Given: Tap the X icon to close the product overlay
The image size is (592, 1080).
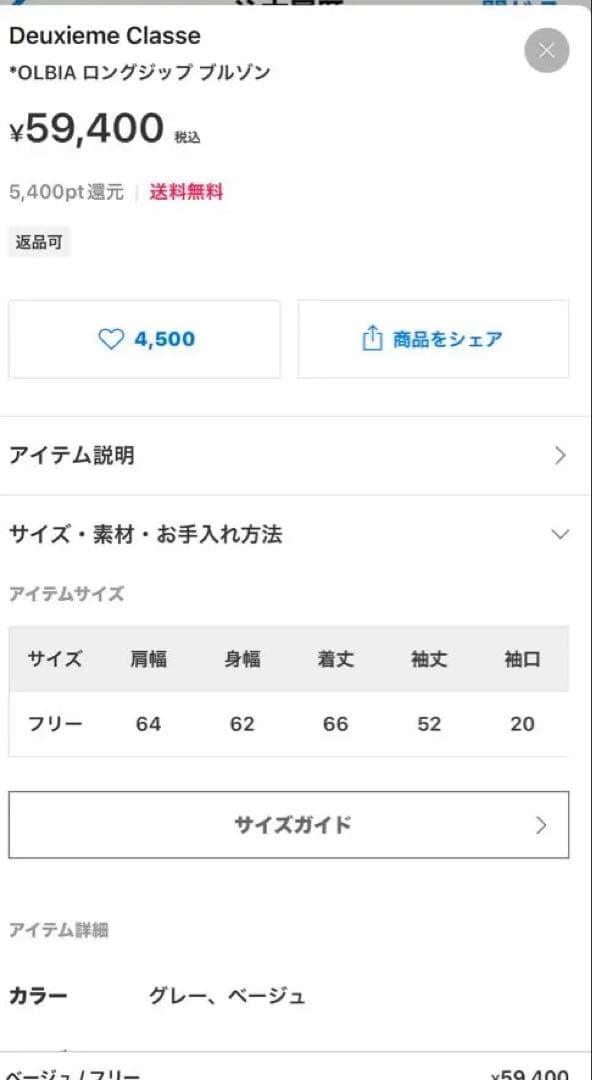Looking at the screenshot, I should click(x=546, y=51).
